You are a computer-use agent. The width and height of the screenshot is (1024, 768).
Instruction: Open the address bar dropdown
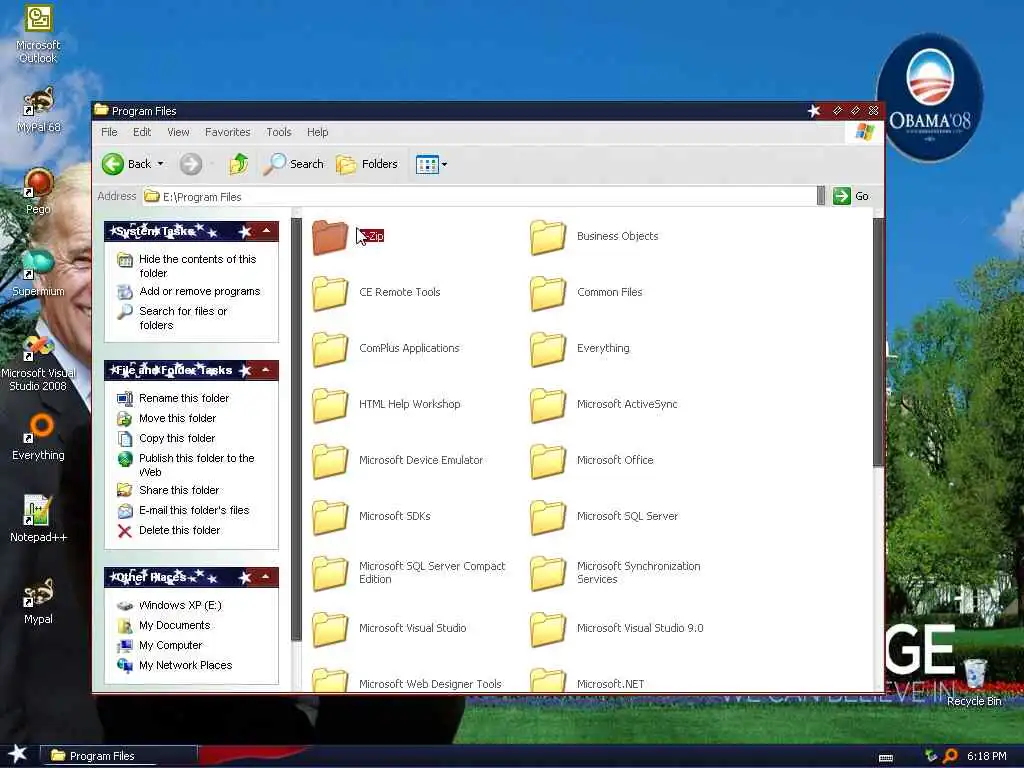[821, 196]
